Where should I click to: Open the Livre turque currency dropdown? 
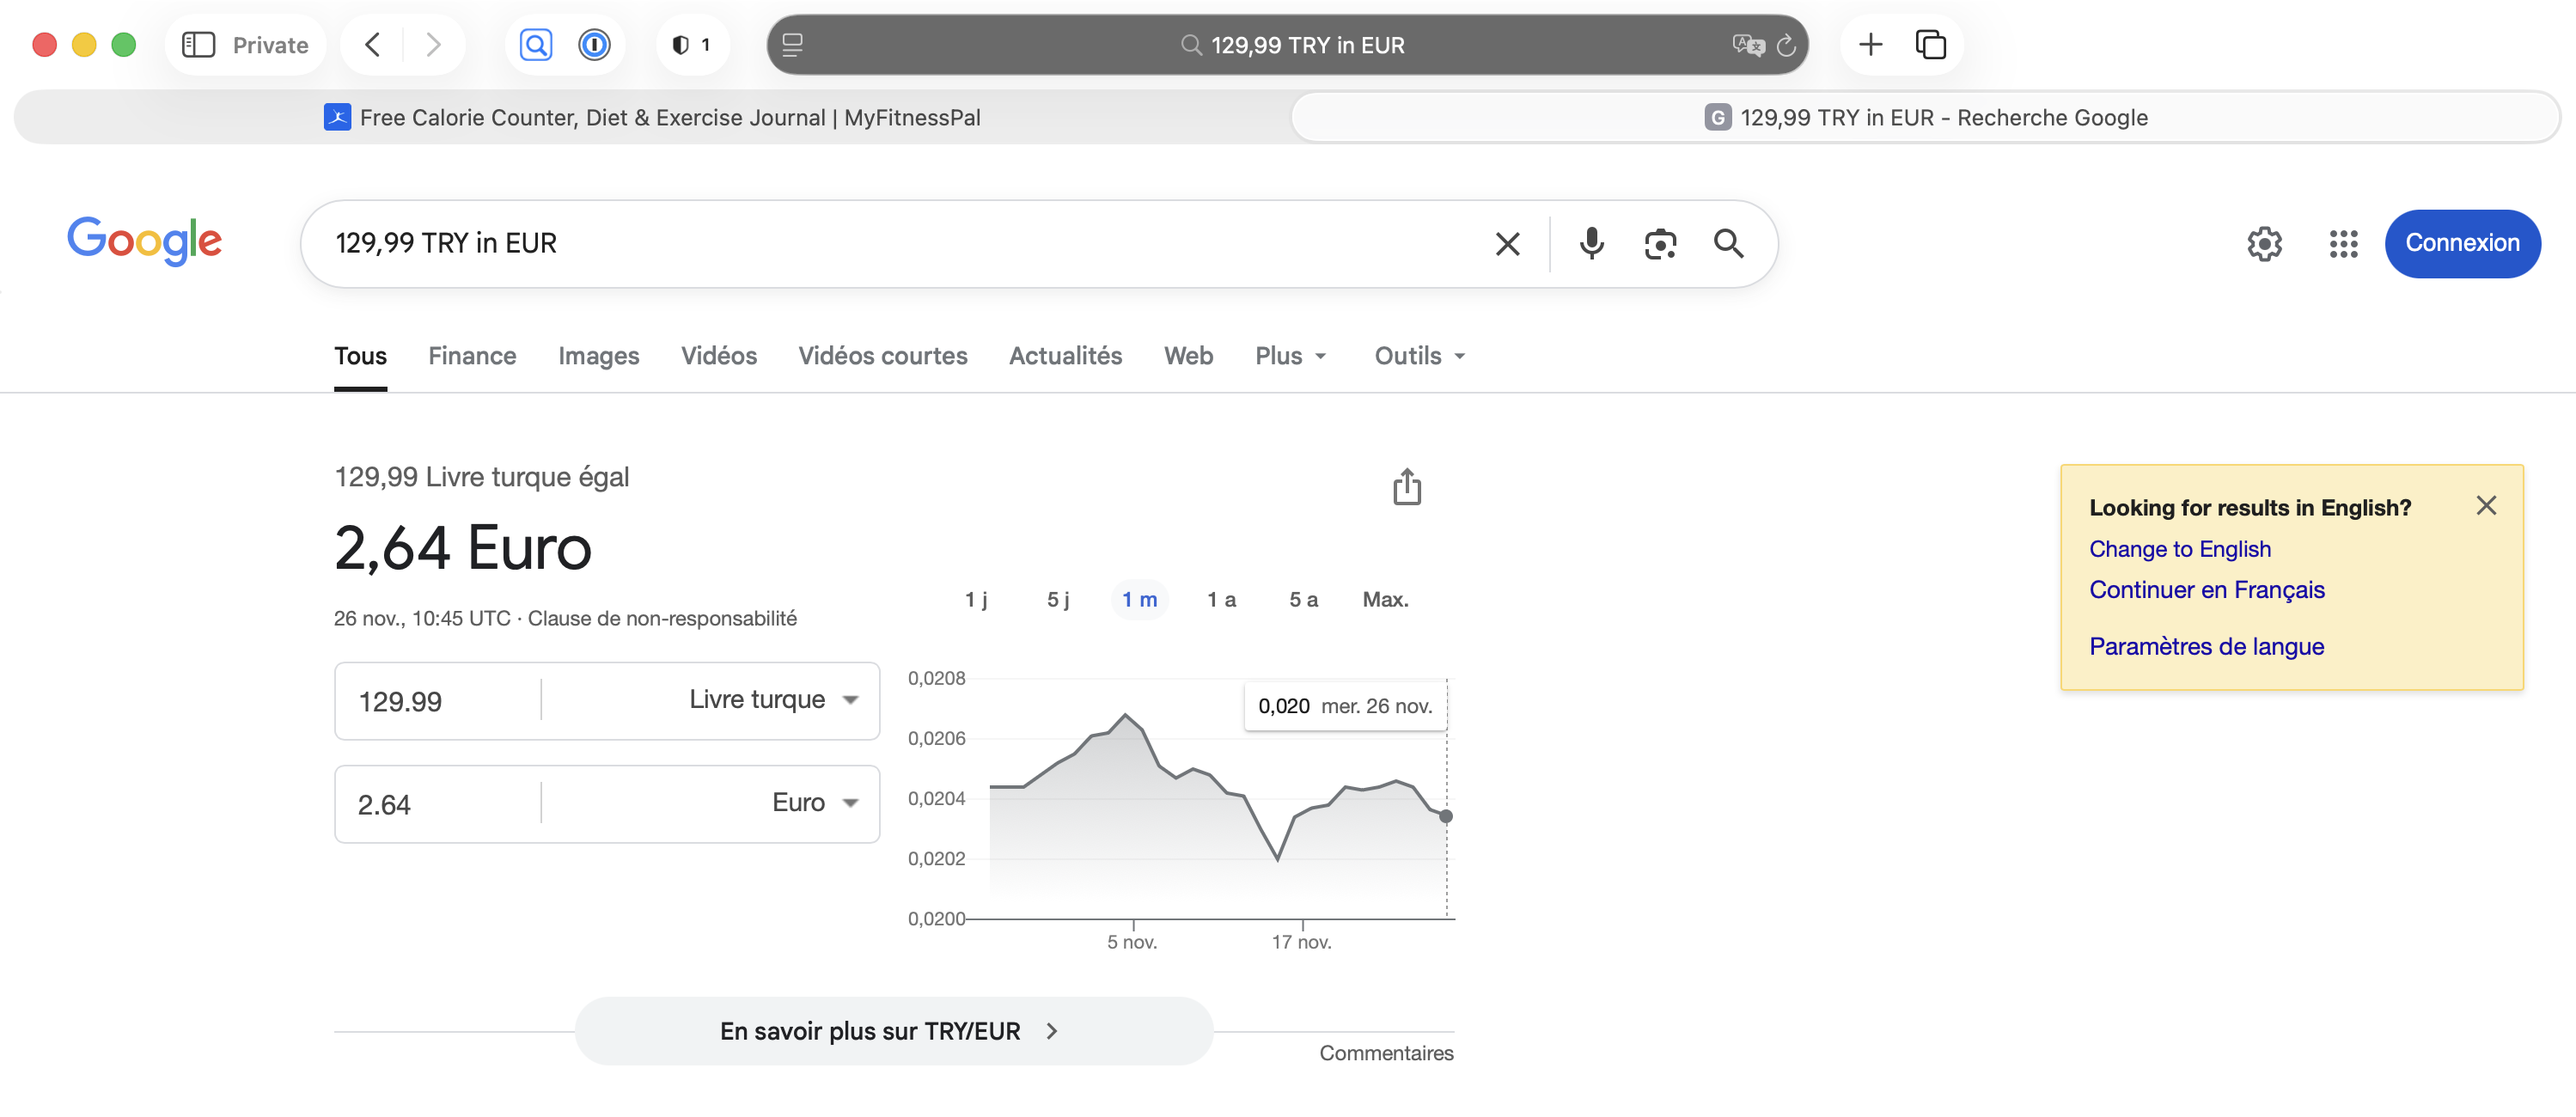click(x=772, y=700)
